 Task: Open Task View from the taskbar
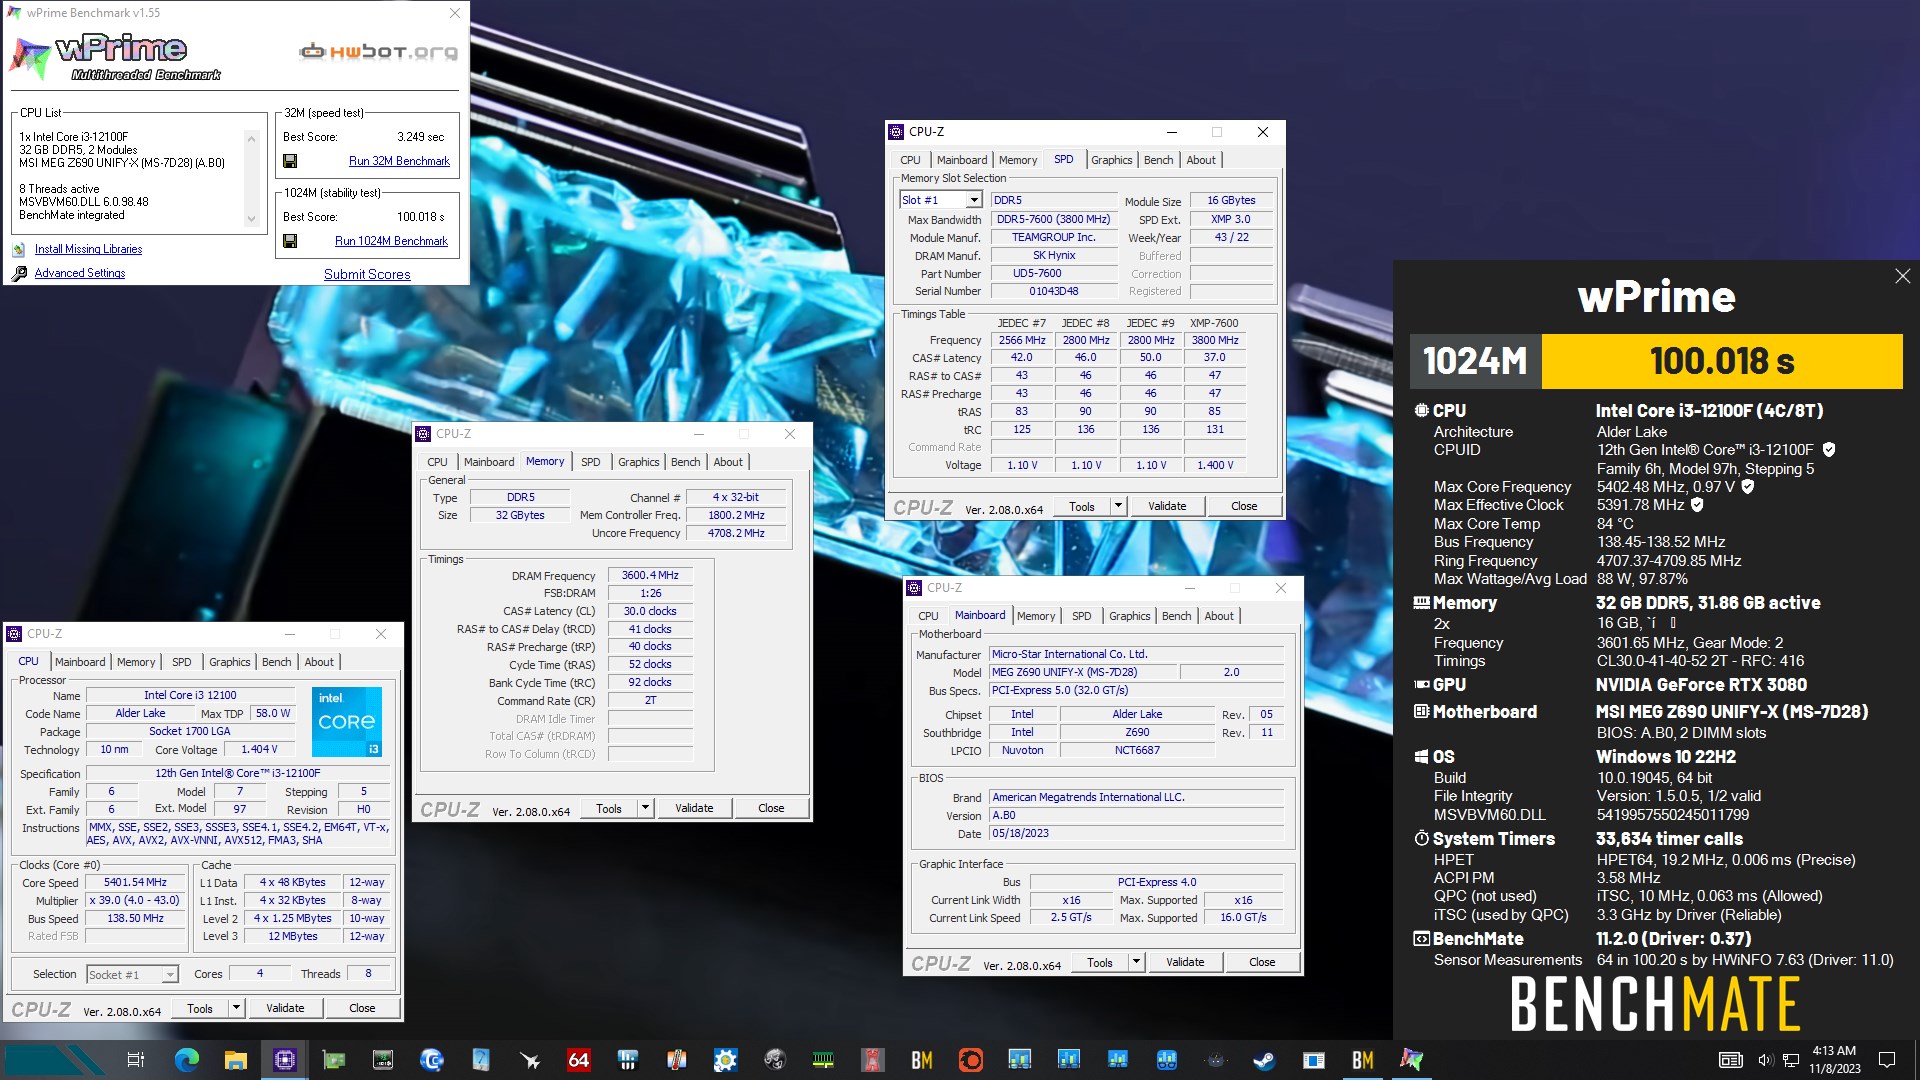coord(136,1060)
